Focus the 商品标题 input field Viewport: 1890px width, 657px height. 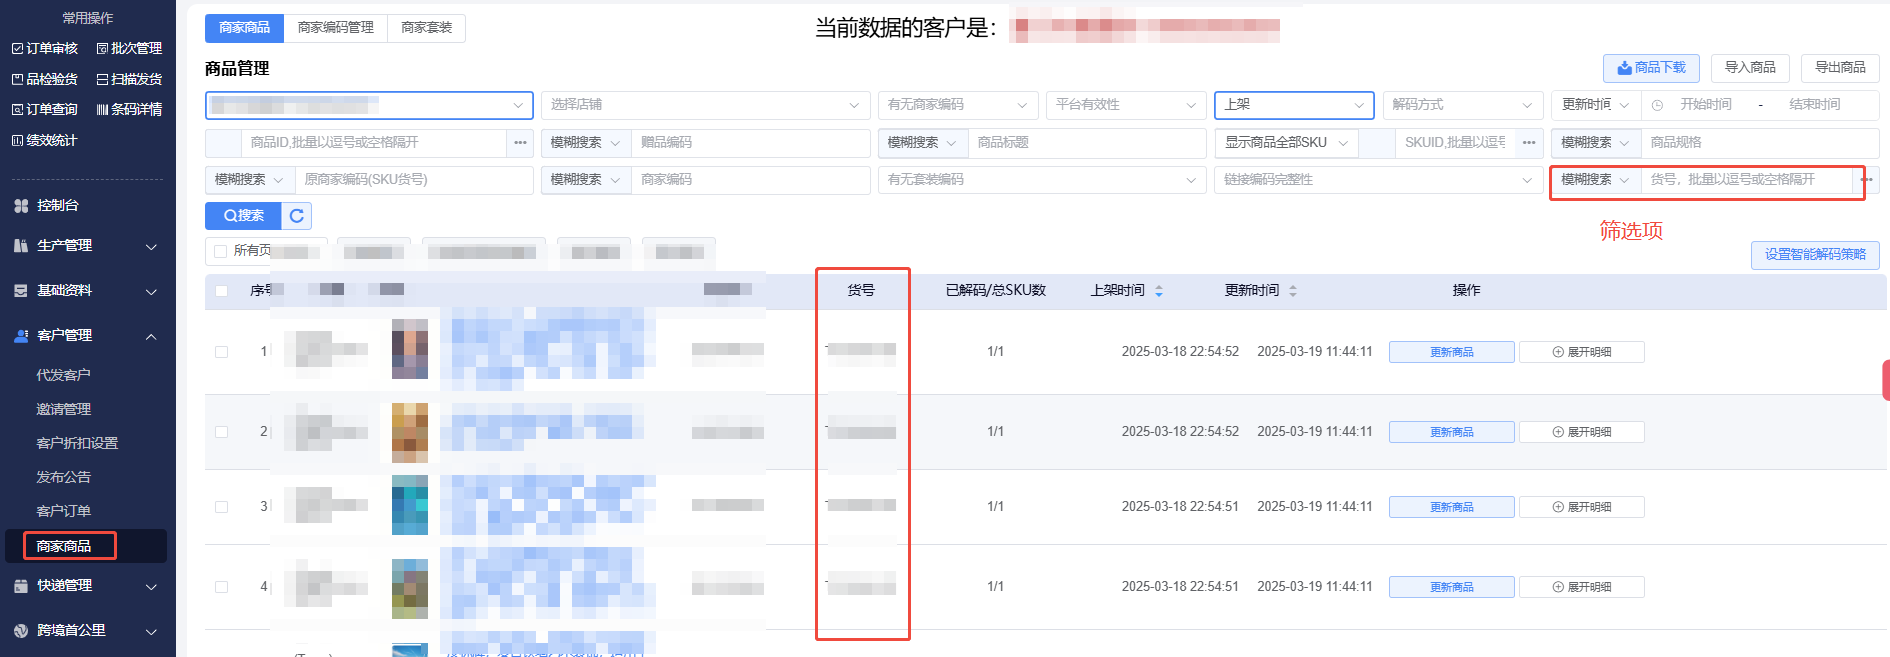coord(1087,143)
